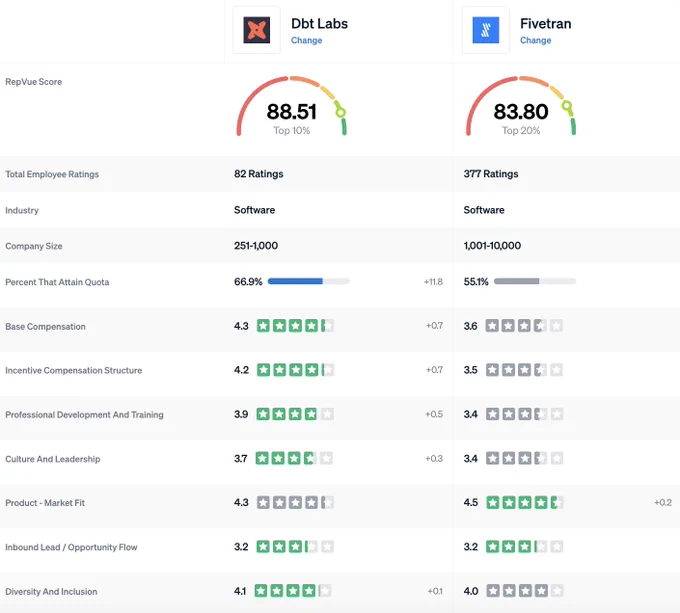Click the Industry row label

click(x=22, y=210)
